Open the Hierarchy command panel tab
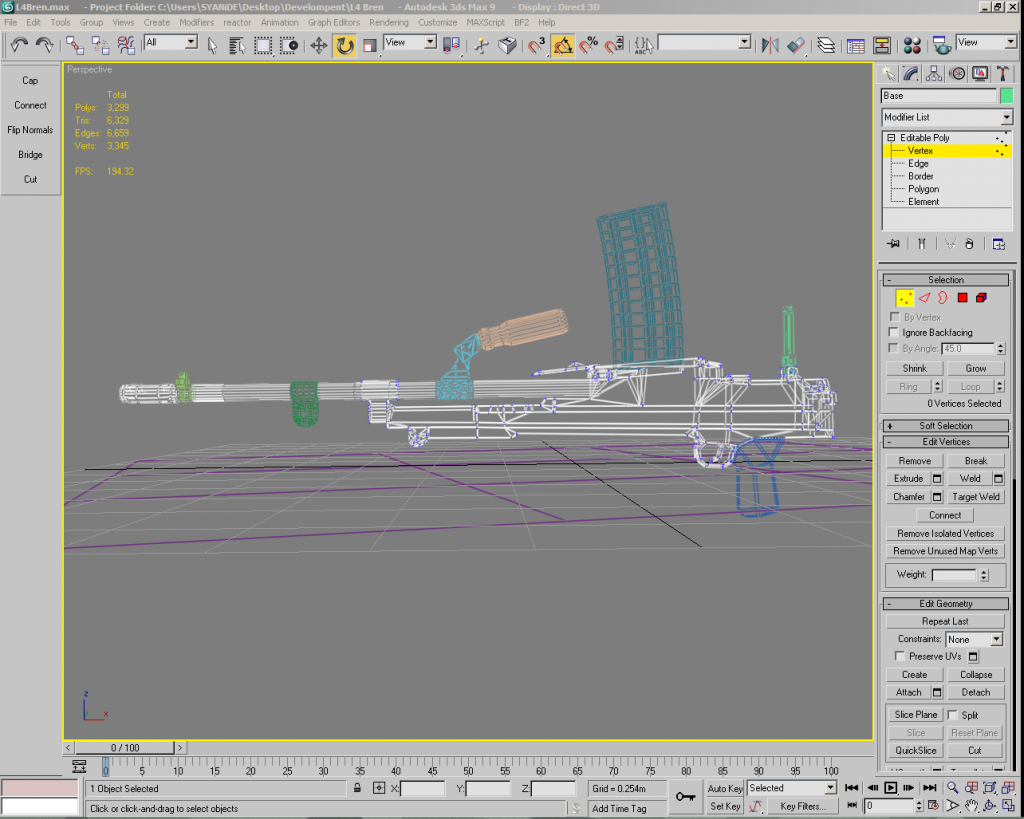This screenshot has height=819, width=1024. pyautogui.click(x=934, y=73)
